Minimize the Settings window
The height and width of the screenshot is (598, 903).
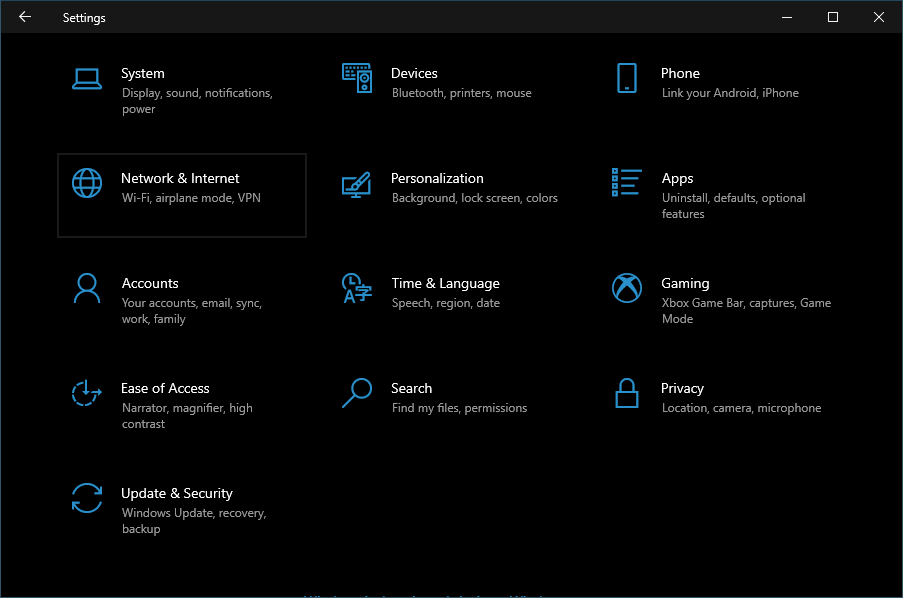787,17
